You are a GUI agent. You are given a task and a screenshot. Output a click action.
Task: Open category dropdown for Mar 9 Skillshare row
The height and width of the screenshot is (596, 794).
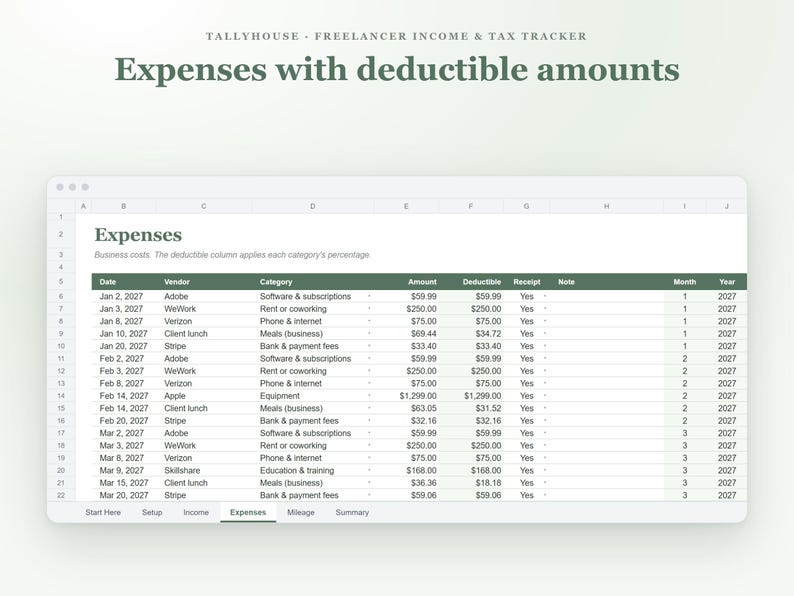369,470
